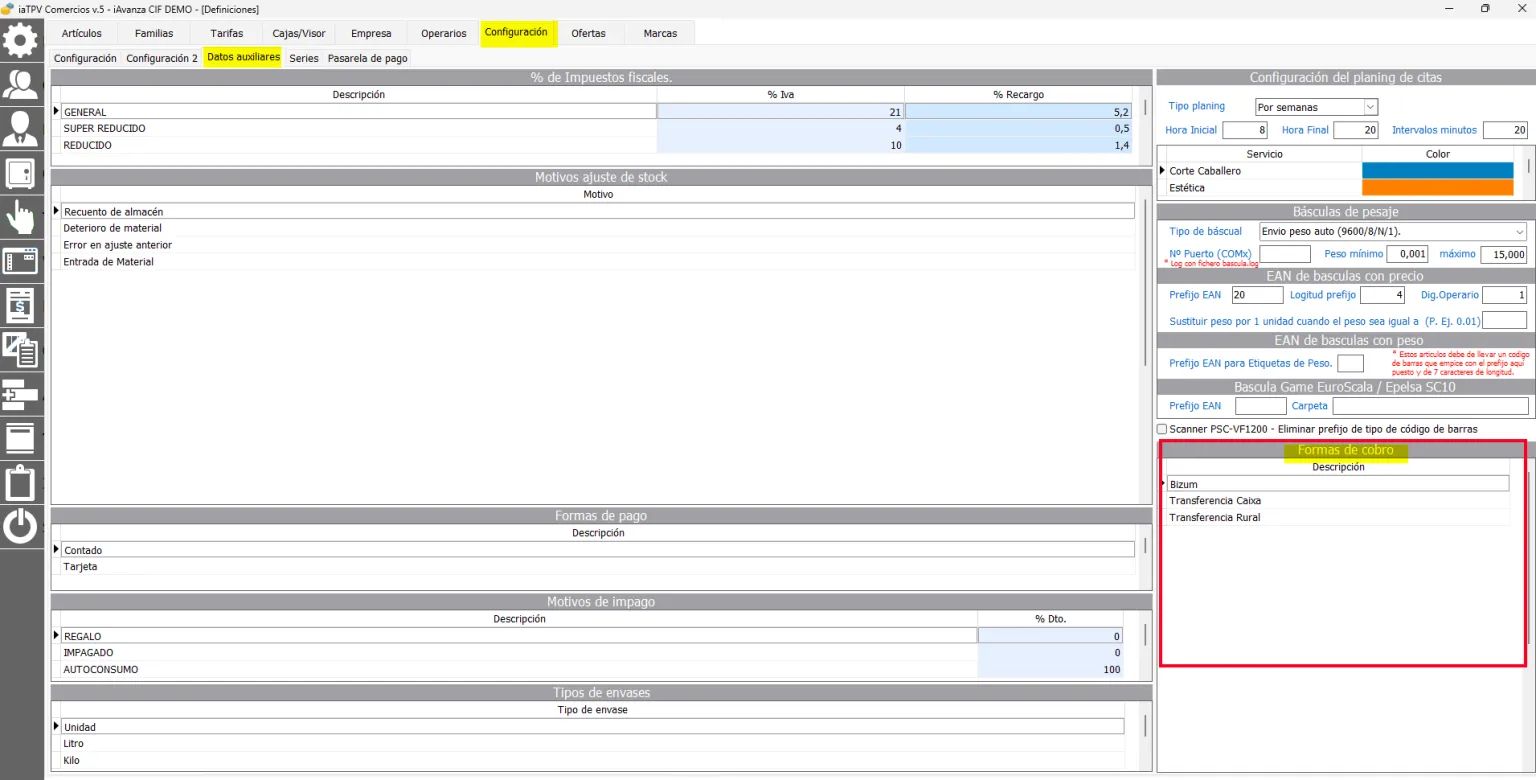1536x780 pixels.
Task: Switch to the Artículos tab
Action: 82,33
